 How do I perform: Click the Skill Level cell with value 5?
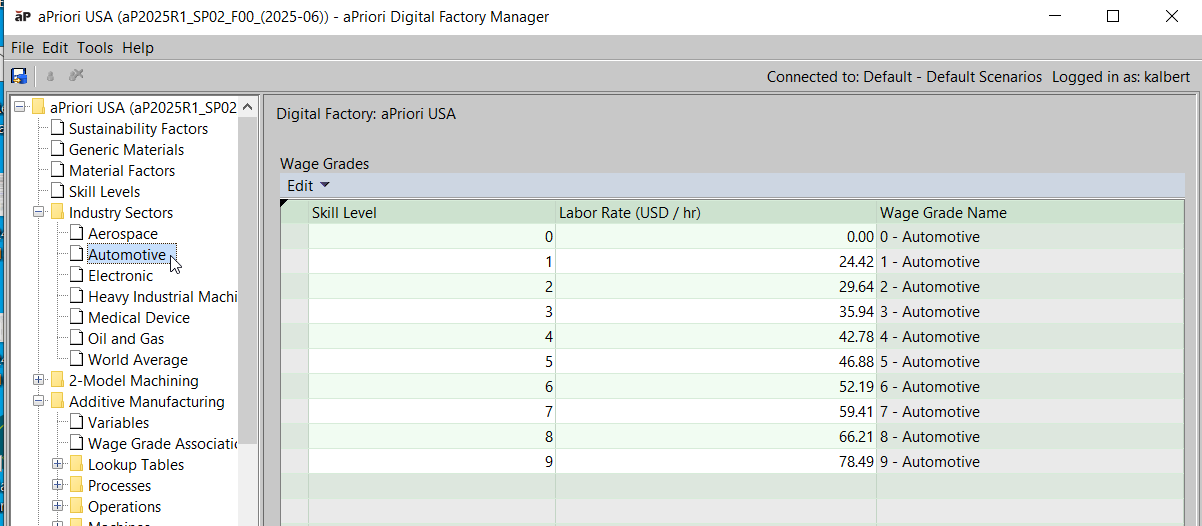point(432,361)
